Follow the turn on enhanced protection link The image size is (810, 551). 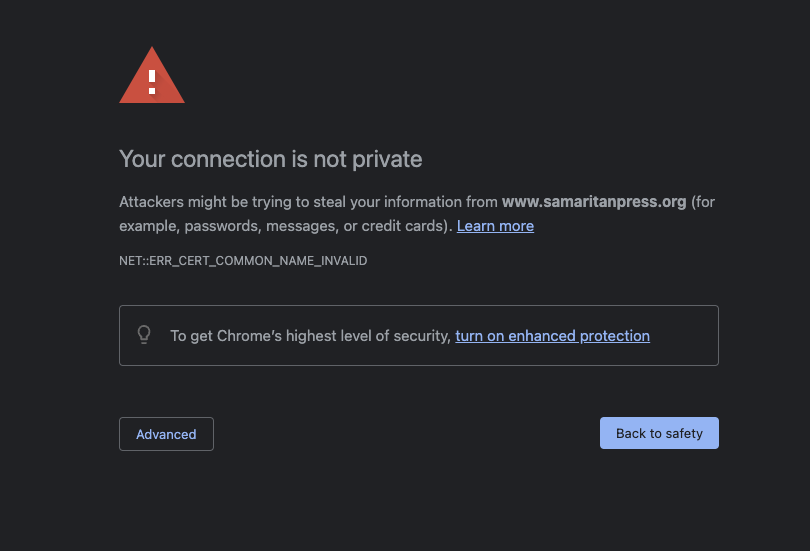552,336
